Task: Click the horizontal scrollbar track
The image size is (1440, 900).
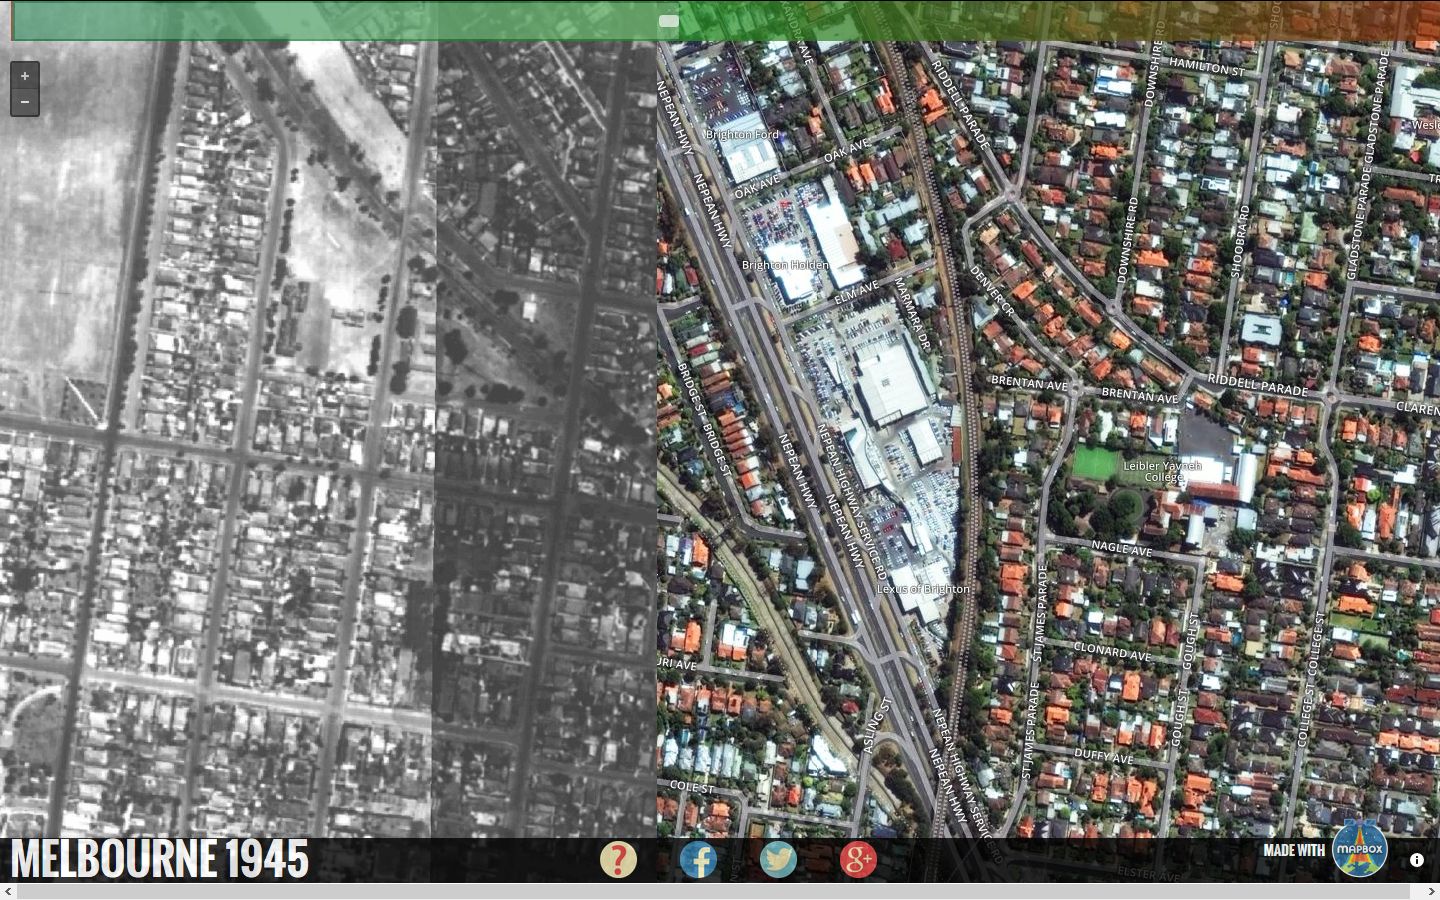Action: [720, 891]
